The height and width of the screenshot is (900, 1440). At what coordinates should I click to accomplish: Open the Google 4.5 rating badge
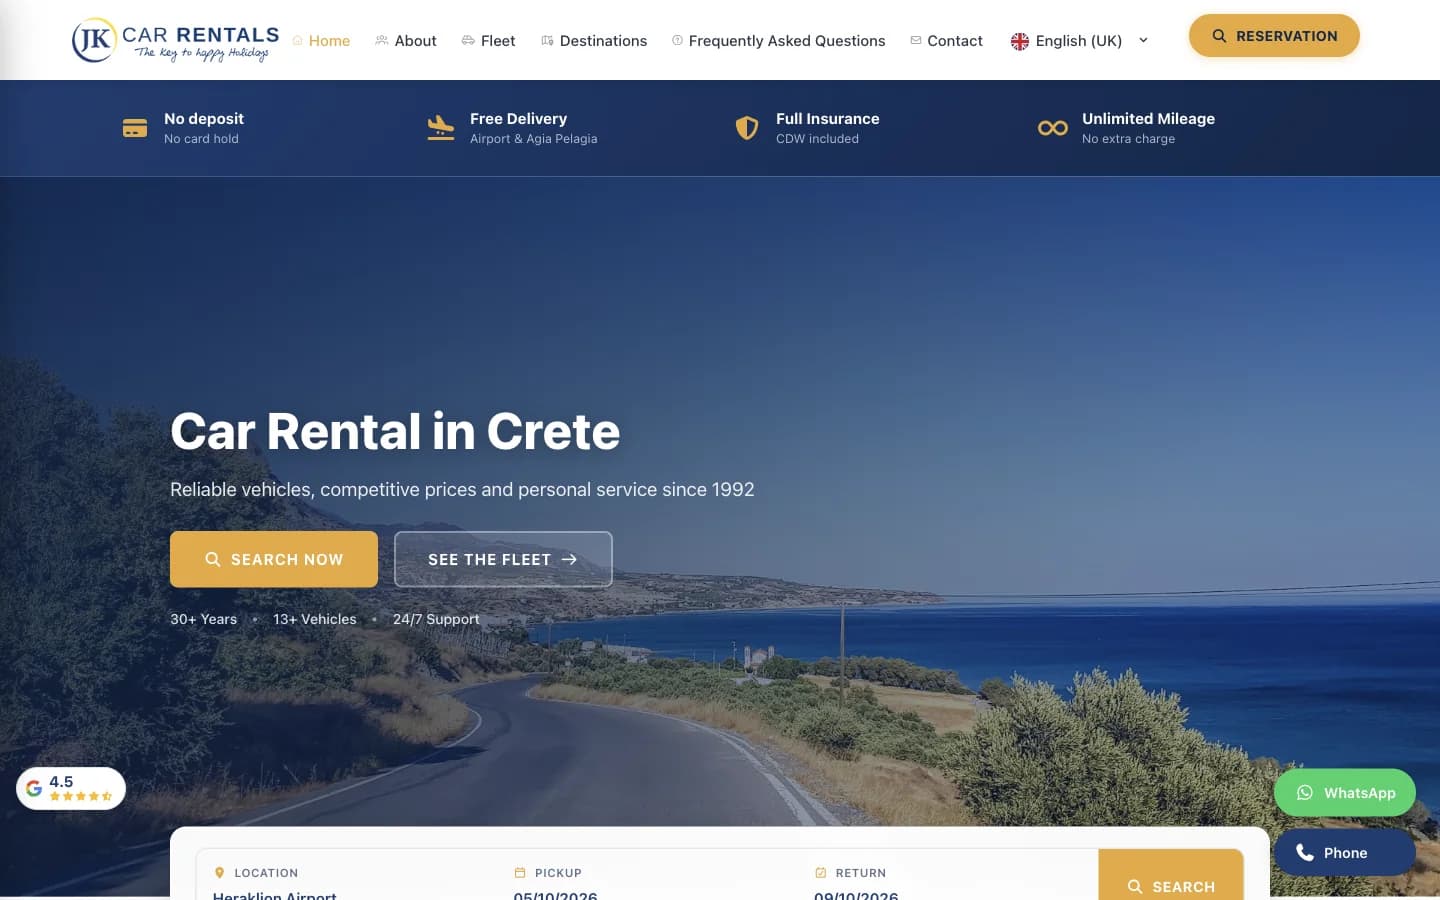coord(71,788)
